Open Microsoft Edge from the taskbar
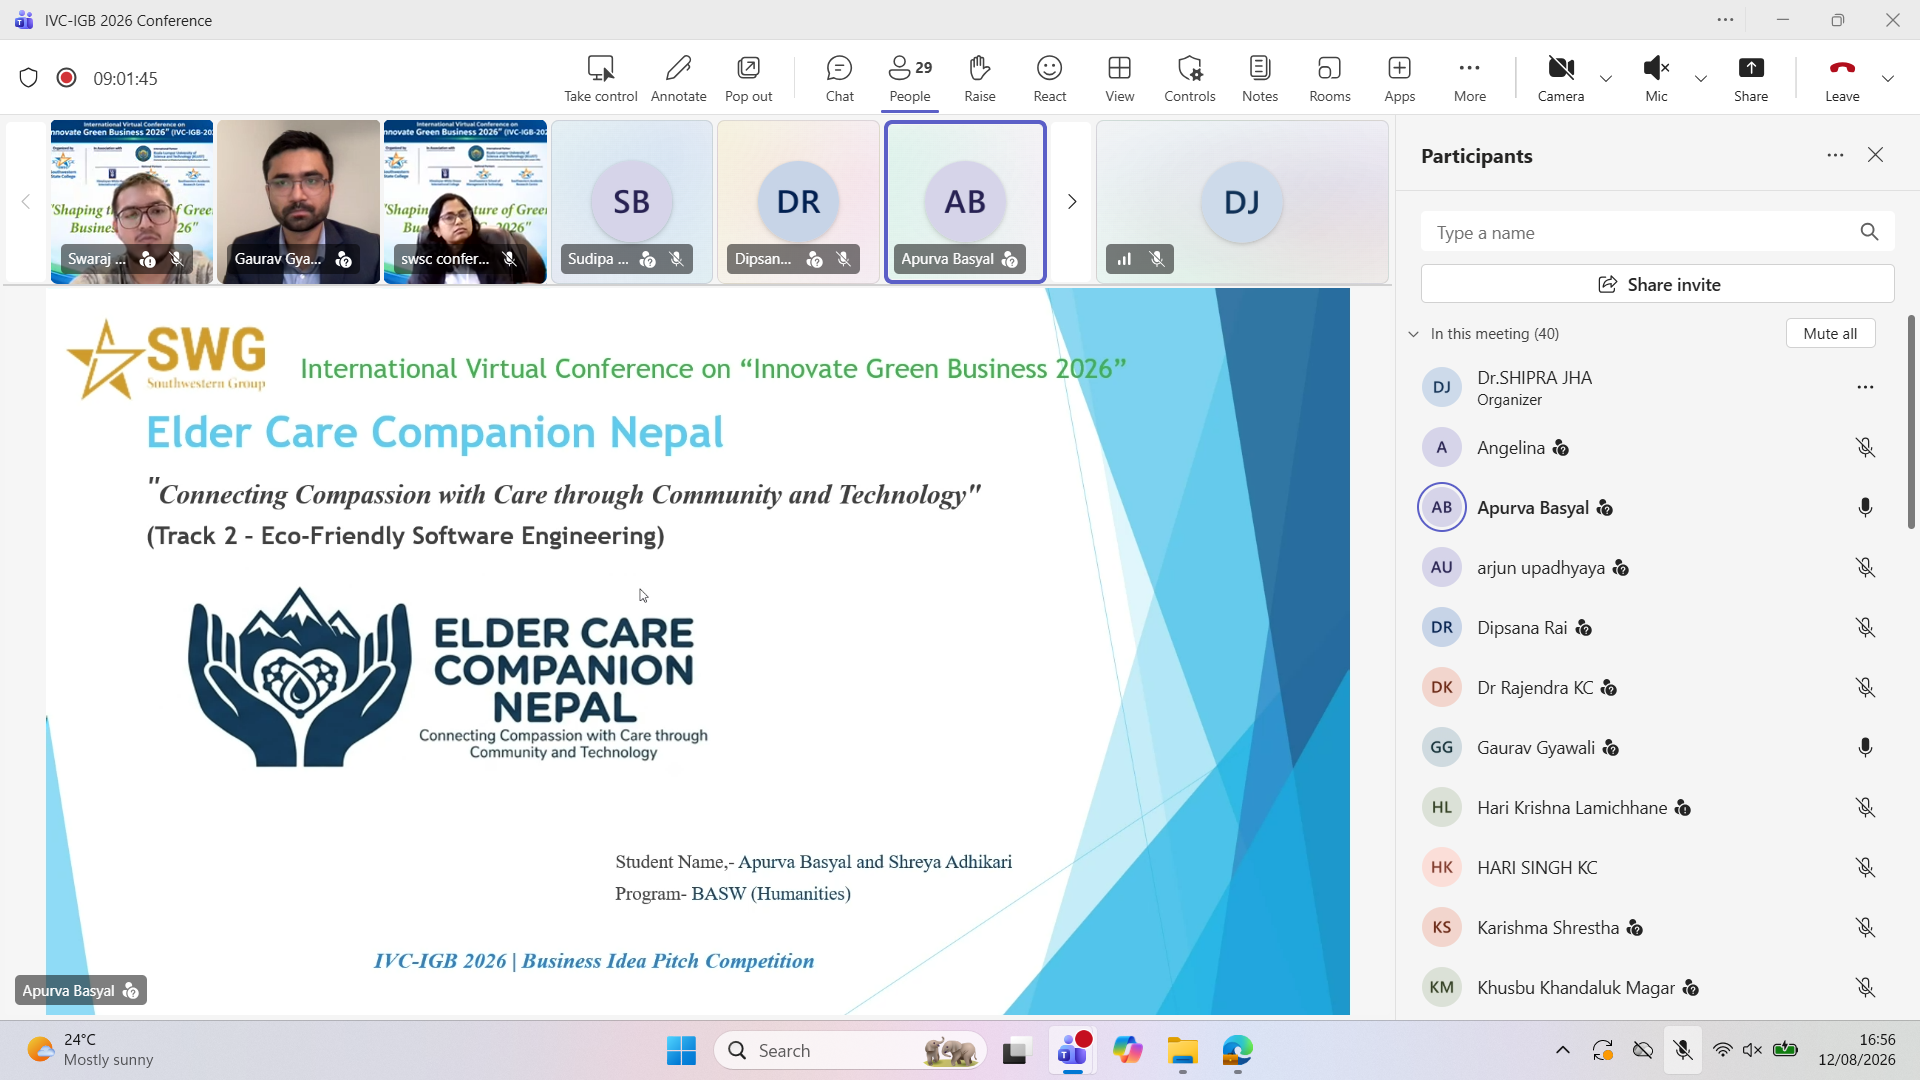Viewport: 1920px width, 1080px height. [1237, 1051]
